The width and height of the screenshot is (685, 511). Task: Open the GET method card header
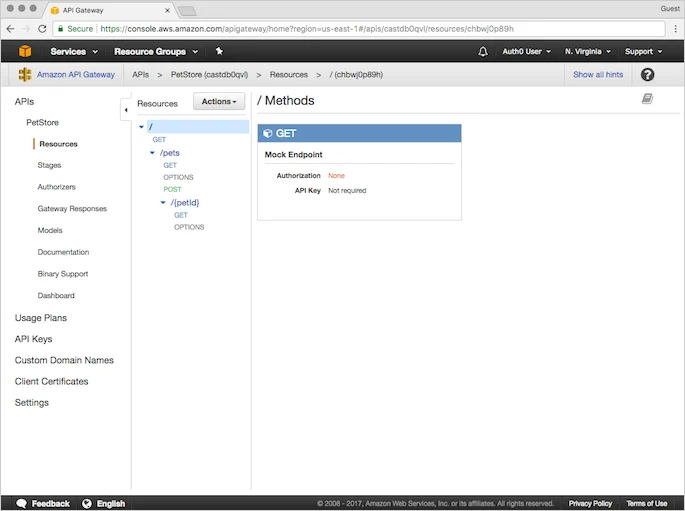click(x=360, y=133)
